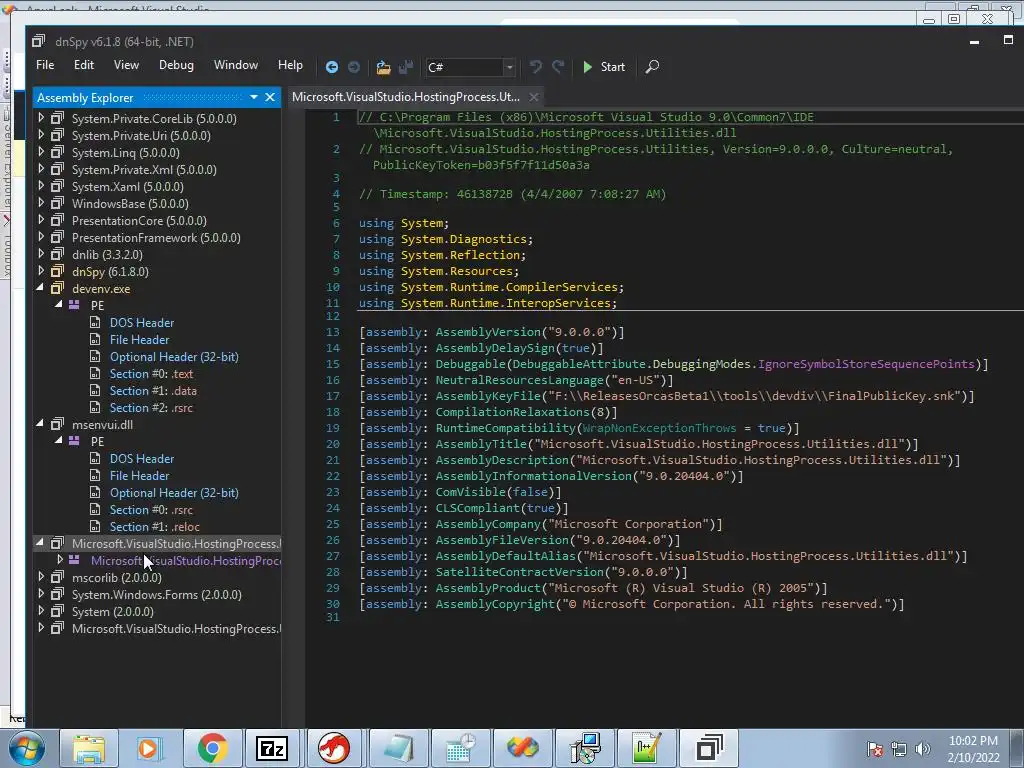Select dnSpy (6.1.8.0) assembly
The height and width of the screenshot is (768, 1024).
pyautogui.click(x=110, y=272)
